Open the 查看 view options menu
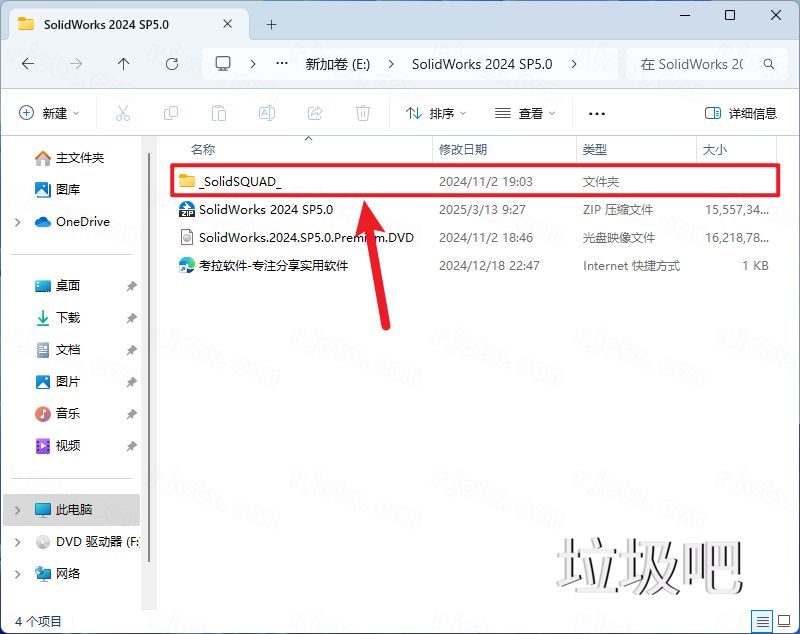The image size is (800, 634). pyautogui.click(x=525, y=113)
